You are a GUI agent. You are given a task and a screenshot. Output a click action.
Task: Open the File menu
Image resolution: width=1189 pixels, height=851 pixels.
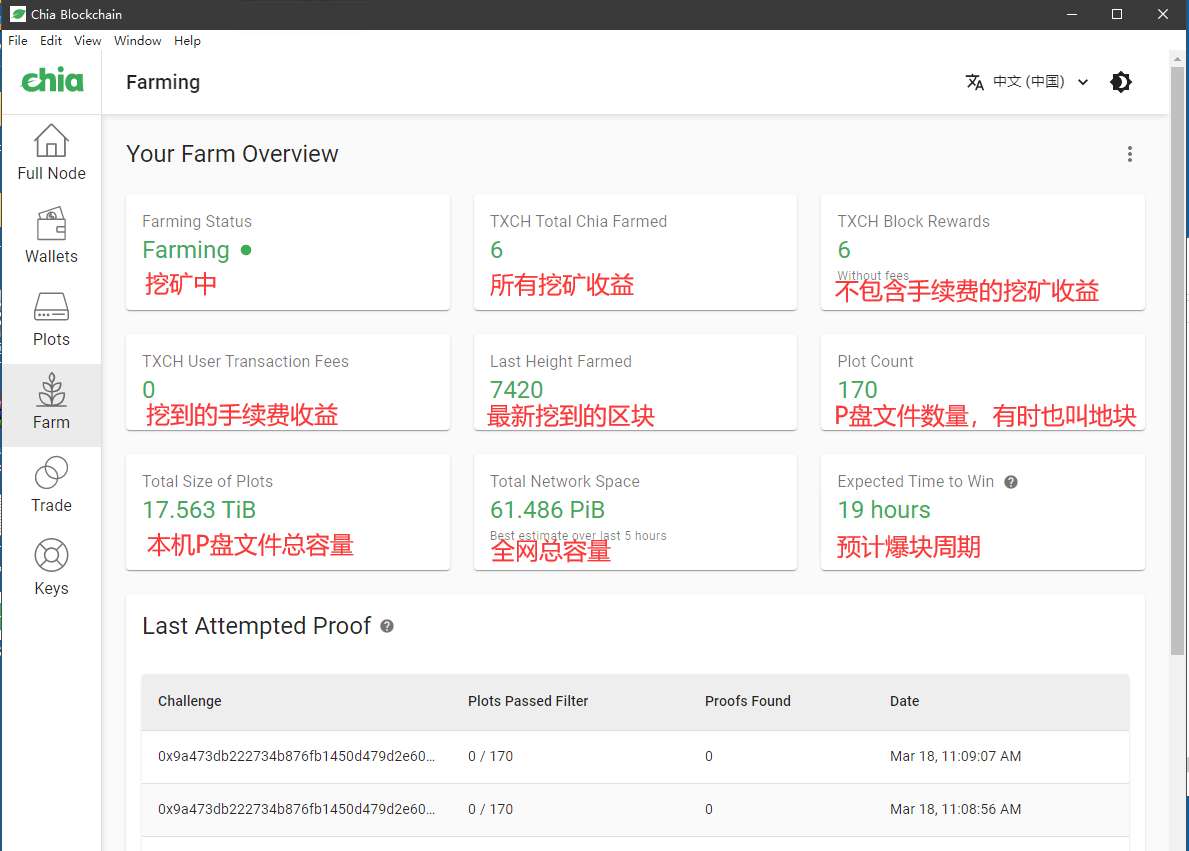[x=17, y=41]
